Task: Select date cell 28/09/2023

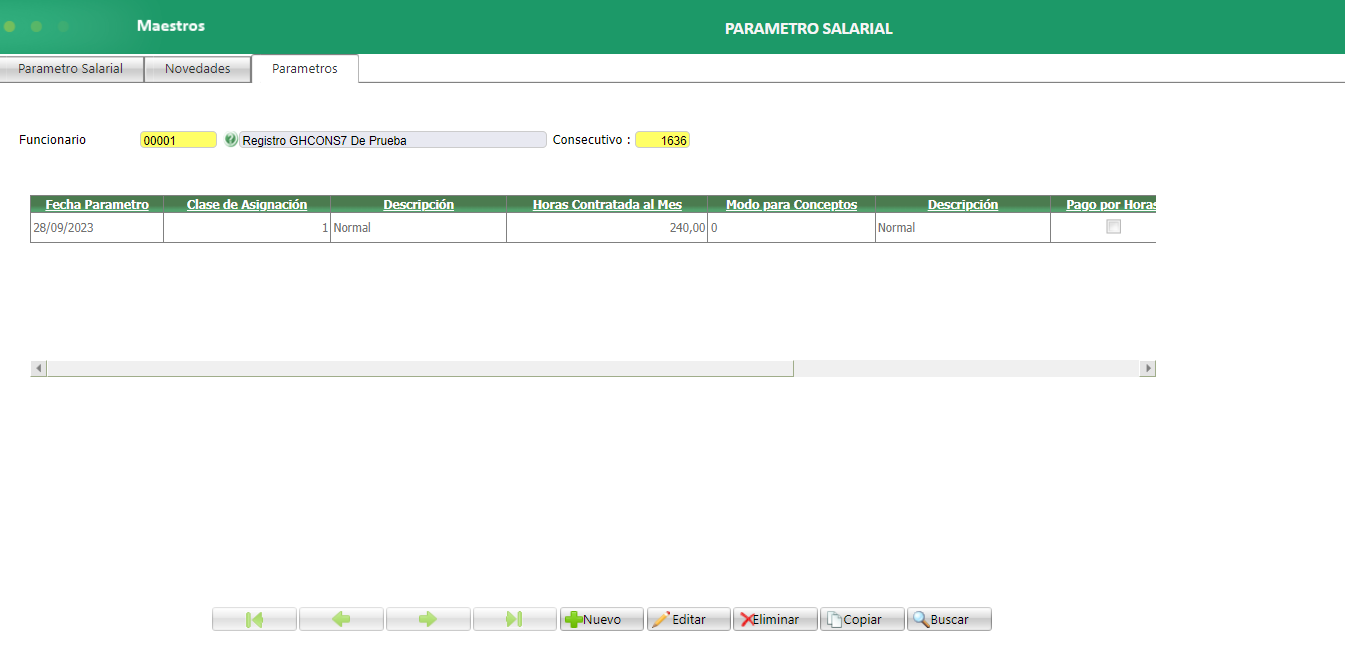Action: pos(97,227)
